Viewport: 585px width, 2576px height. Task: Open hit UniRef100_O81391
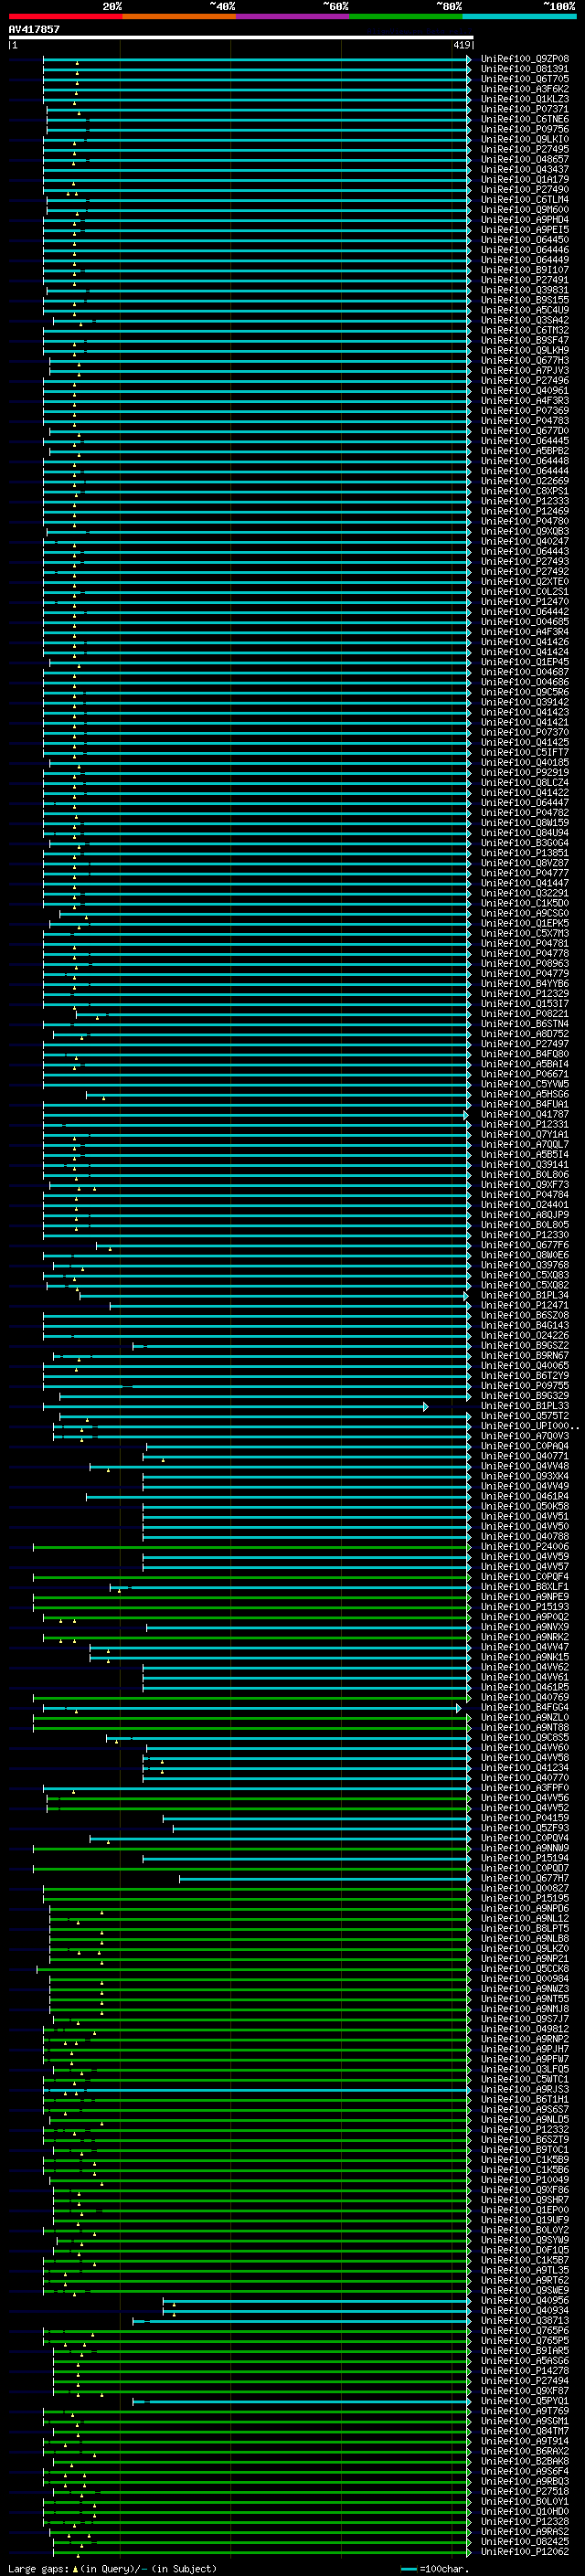[524, 69]
